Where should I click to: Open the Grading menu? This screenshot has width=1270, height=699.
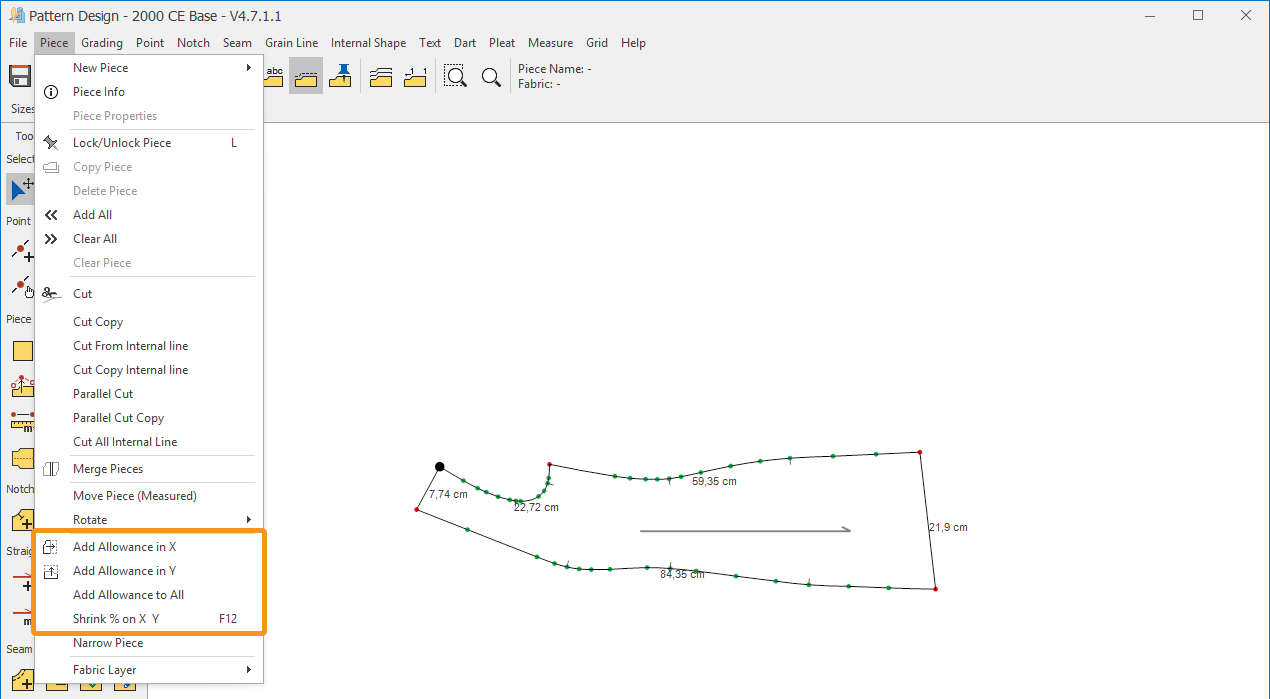click(102, 43)
